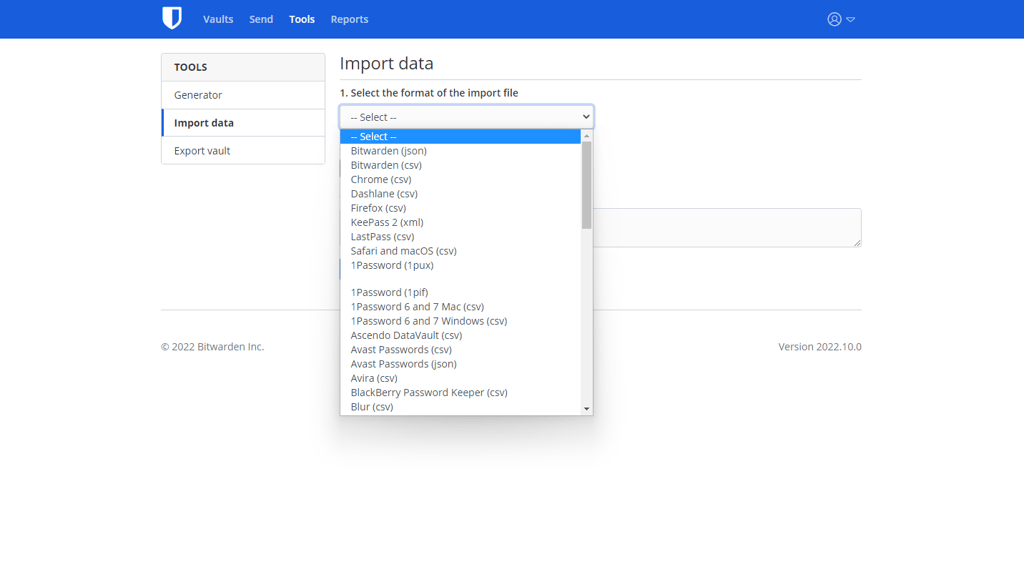Pick Dashlane (csv) import format
Image resolution: width=1024 pixels, height=577 pixels.
coord(460,194)
